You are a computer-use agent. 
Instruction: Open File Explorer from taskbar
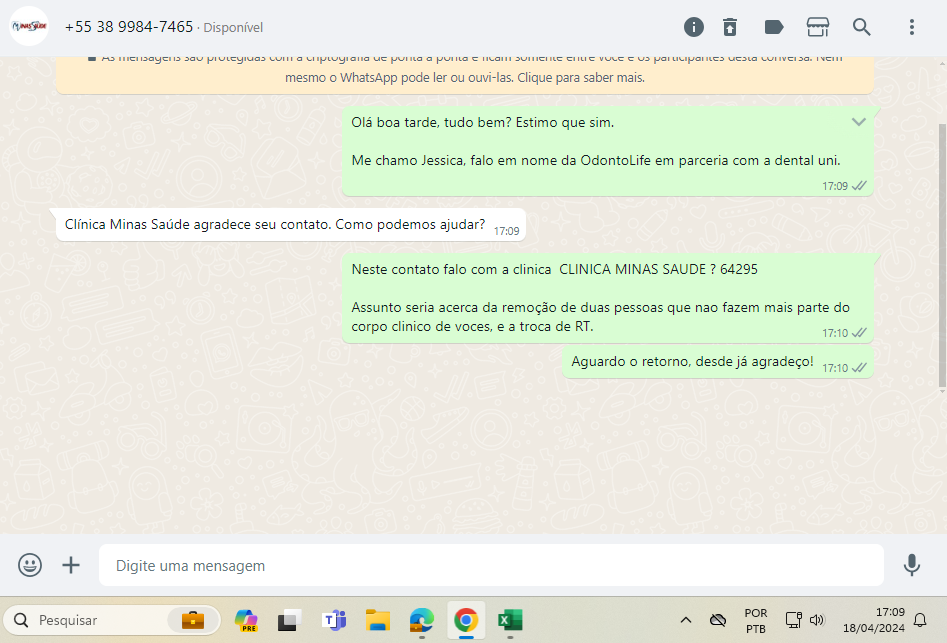pos(378,620)
